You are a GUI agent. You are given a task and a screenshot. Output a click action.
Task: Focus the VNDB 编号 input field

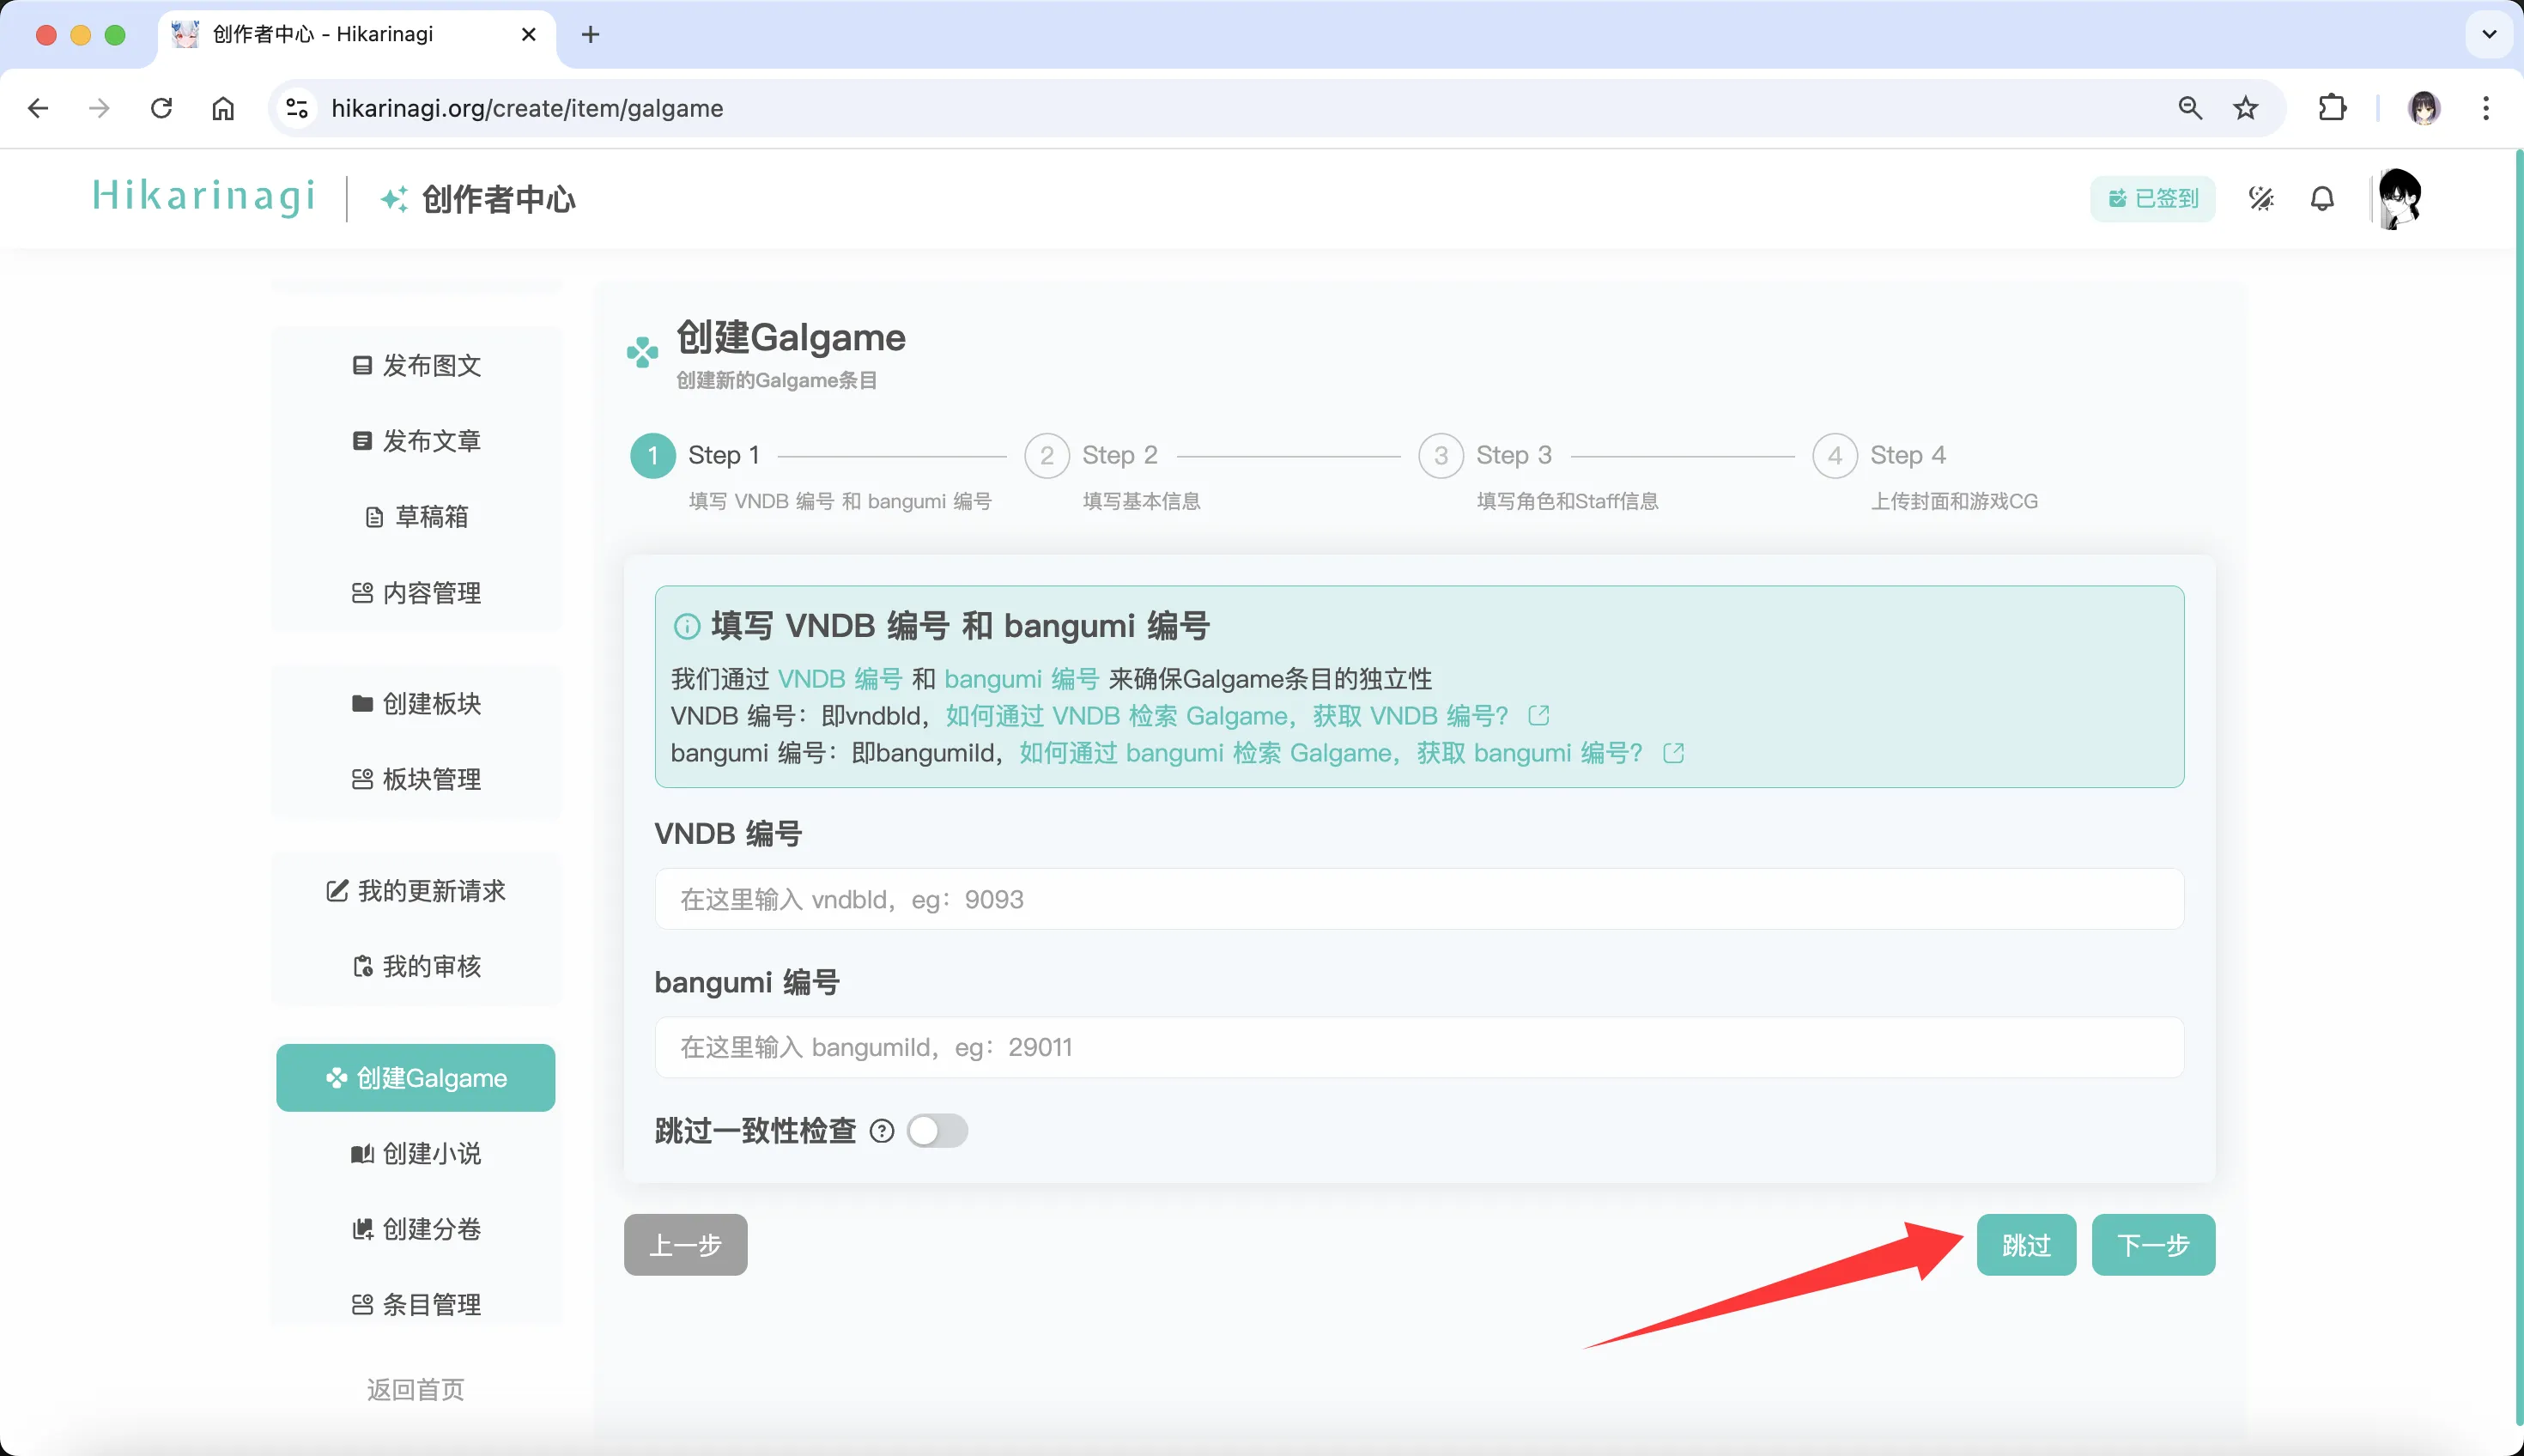(x=1419, y=899)
